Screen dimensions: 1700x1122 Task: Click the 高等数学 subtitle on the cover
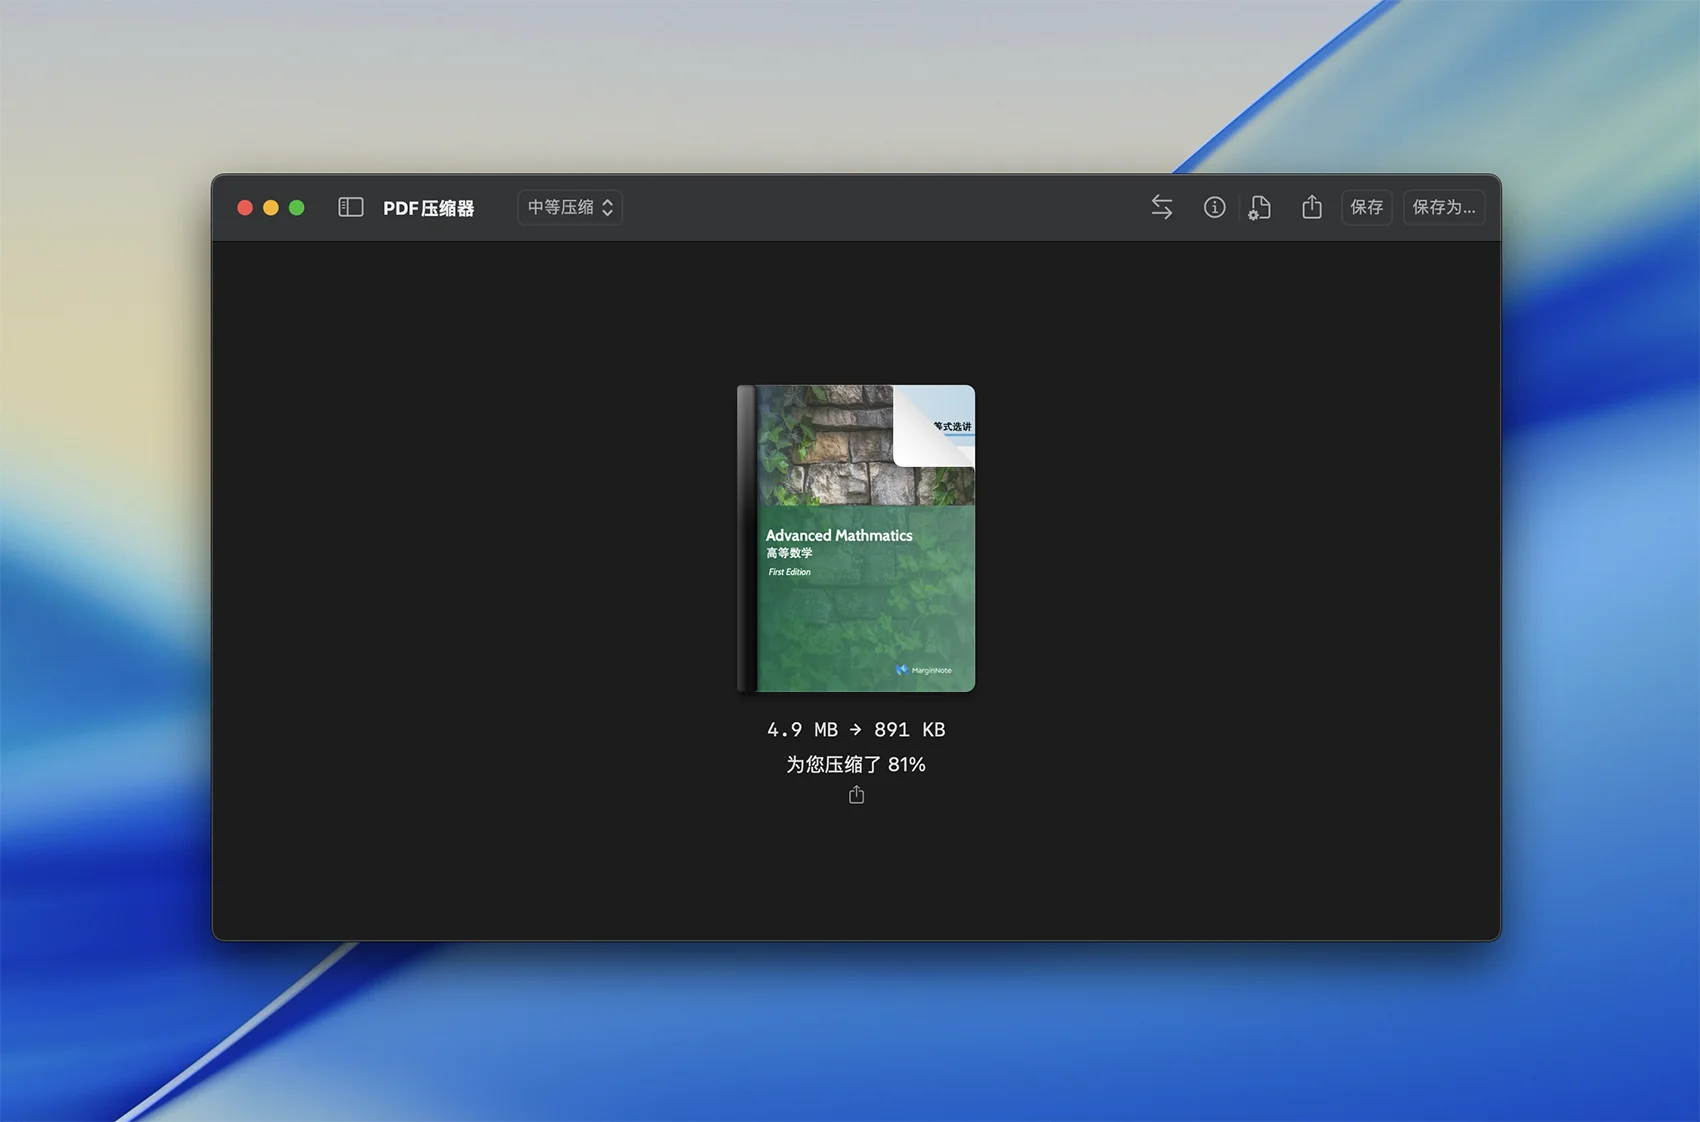click(x=789, y=553)
